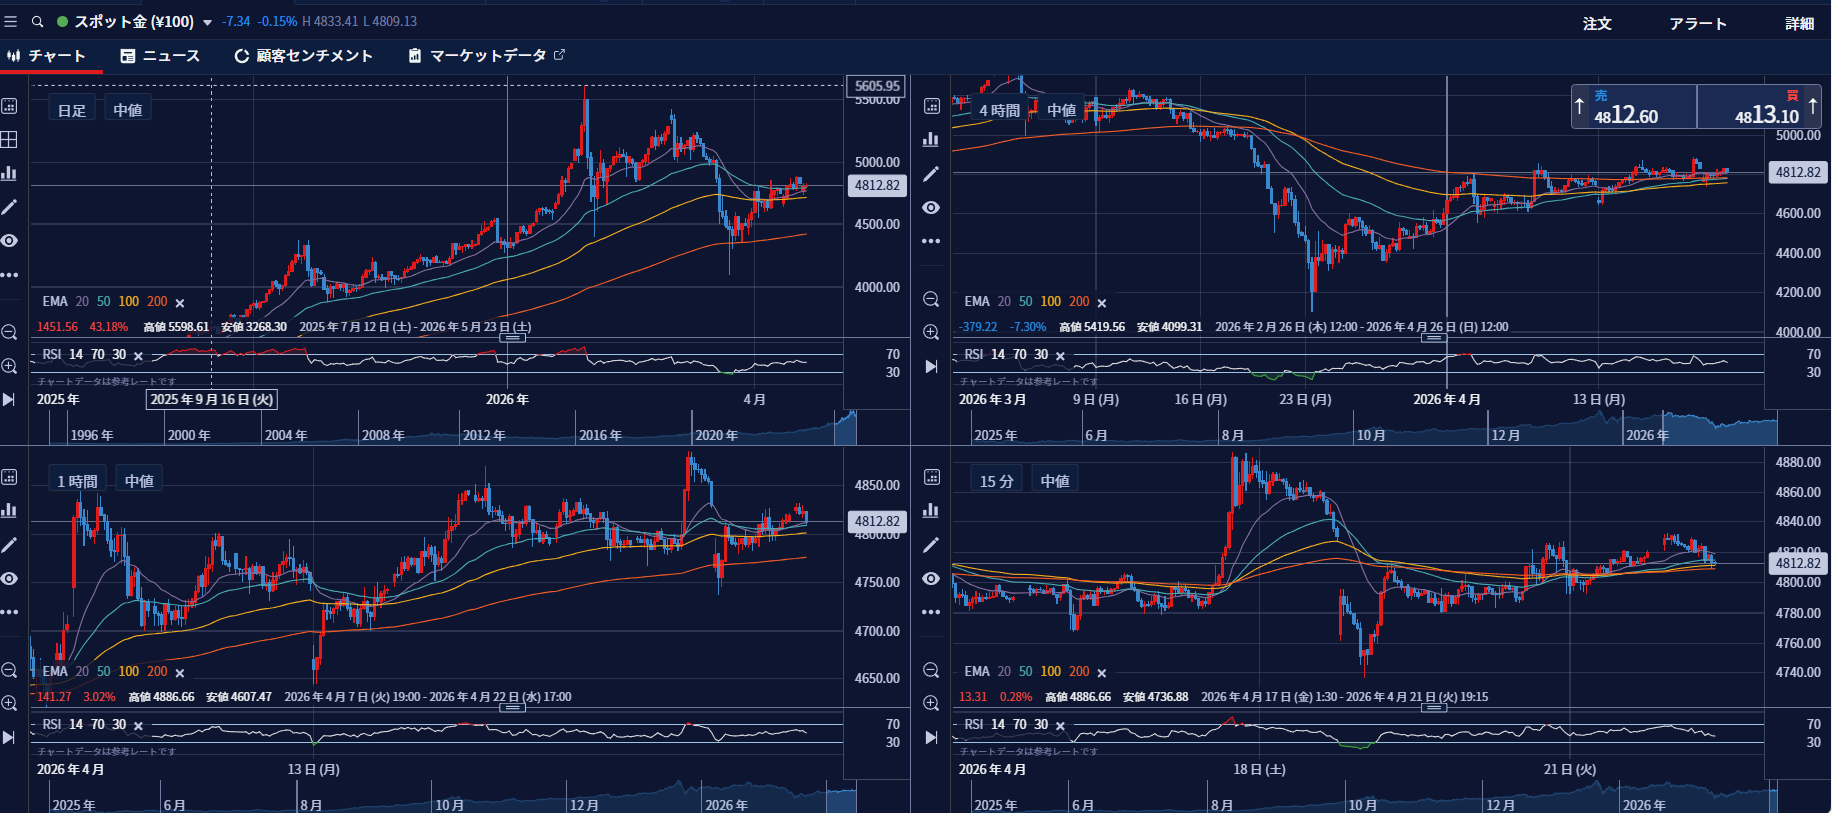Image resolution: width=1835 pixels, height=813 pixels.
Task: Open the 中値 price type selector in daily chart
Action: pos(128,110)
